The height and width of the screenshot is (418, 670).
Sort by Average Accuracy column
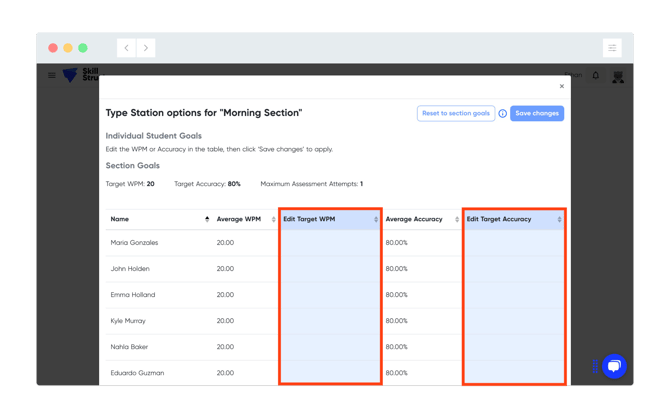[457, 219]
